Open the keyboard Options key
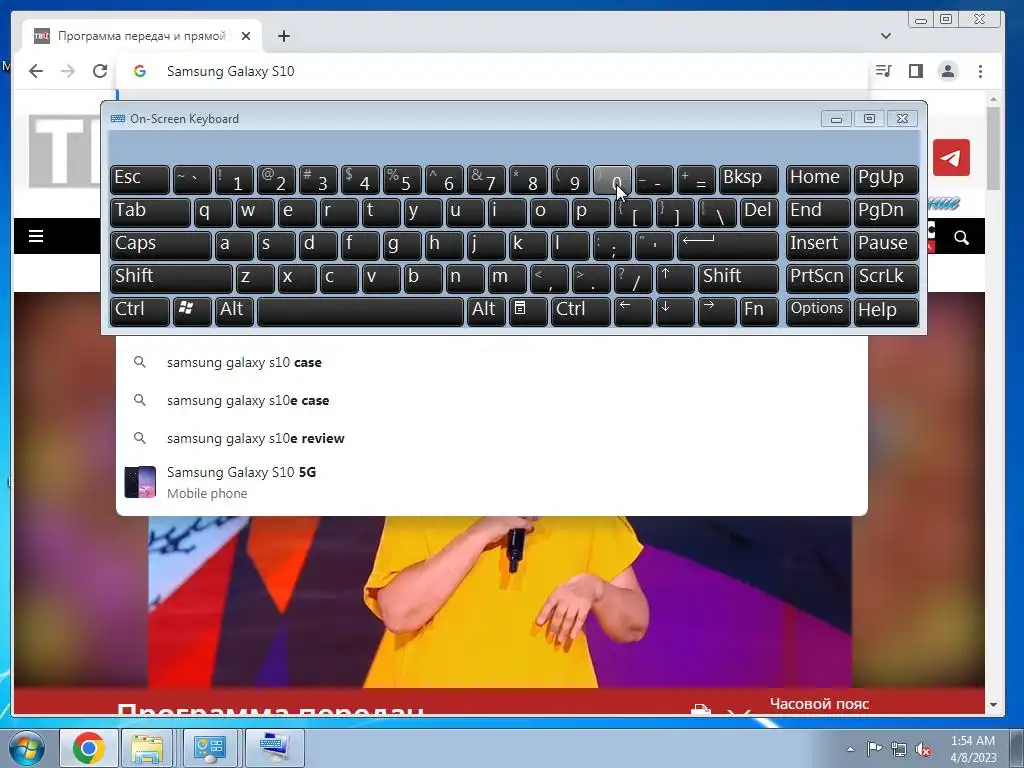Image resolution: width=1024 pixels, height=768 pixels. [818, 311]
